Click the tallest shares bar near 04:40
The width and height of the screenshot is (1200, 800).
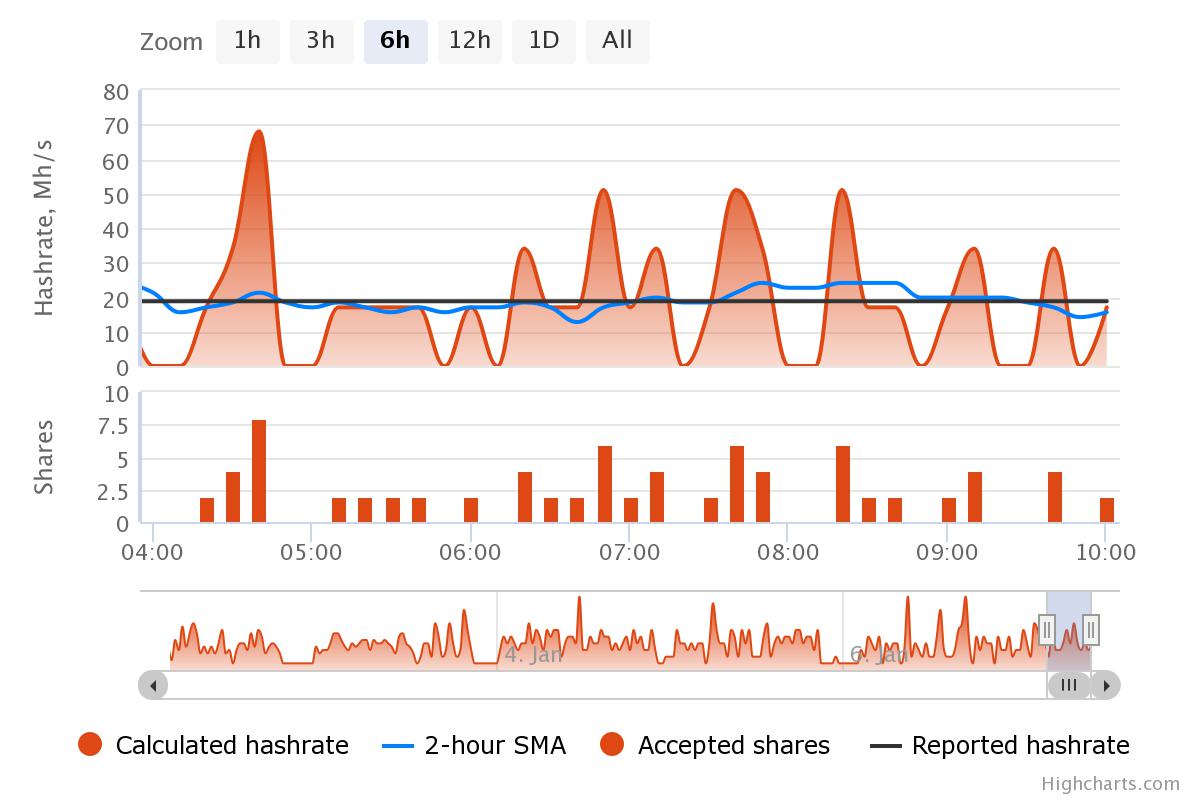(x=259, y=470)
